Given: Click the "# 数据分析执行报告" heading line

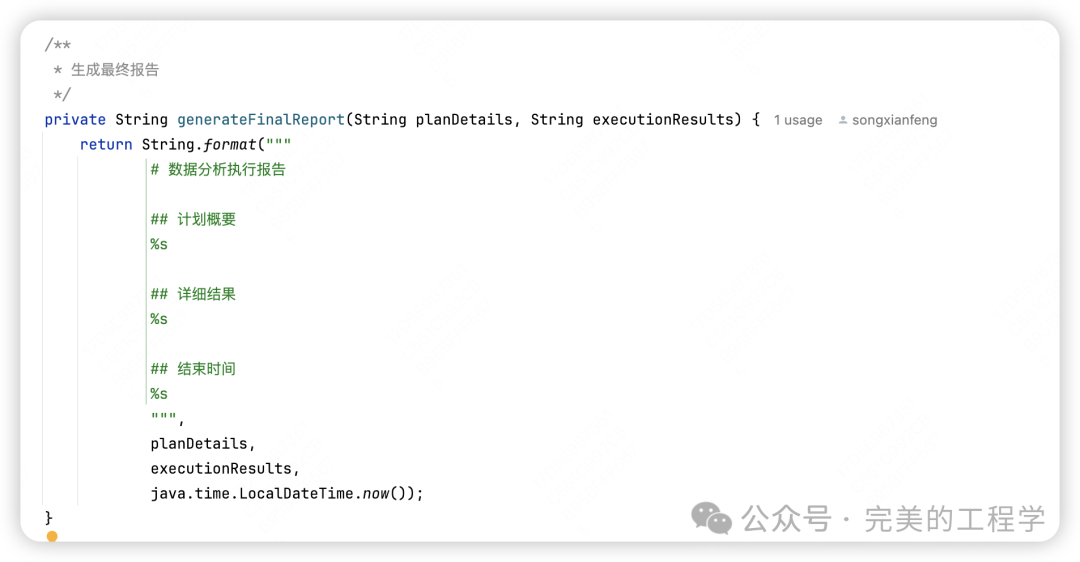Looking at the screenshot, I should (x=218, y=170).
